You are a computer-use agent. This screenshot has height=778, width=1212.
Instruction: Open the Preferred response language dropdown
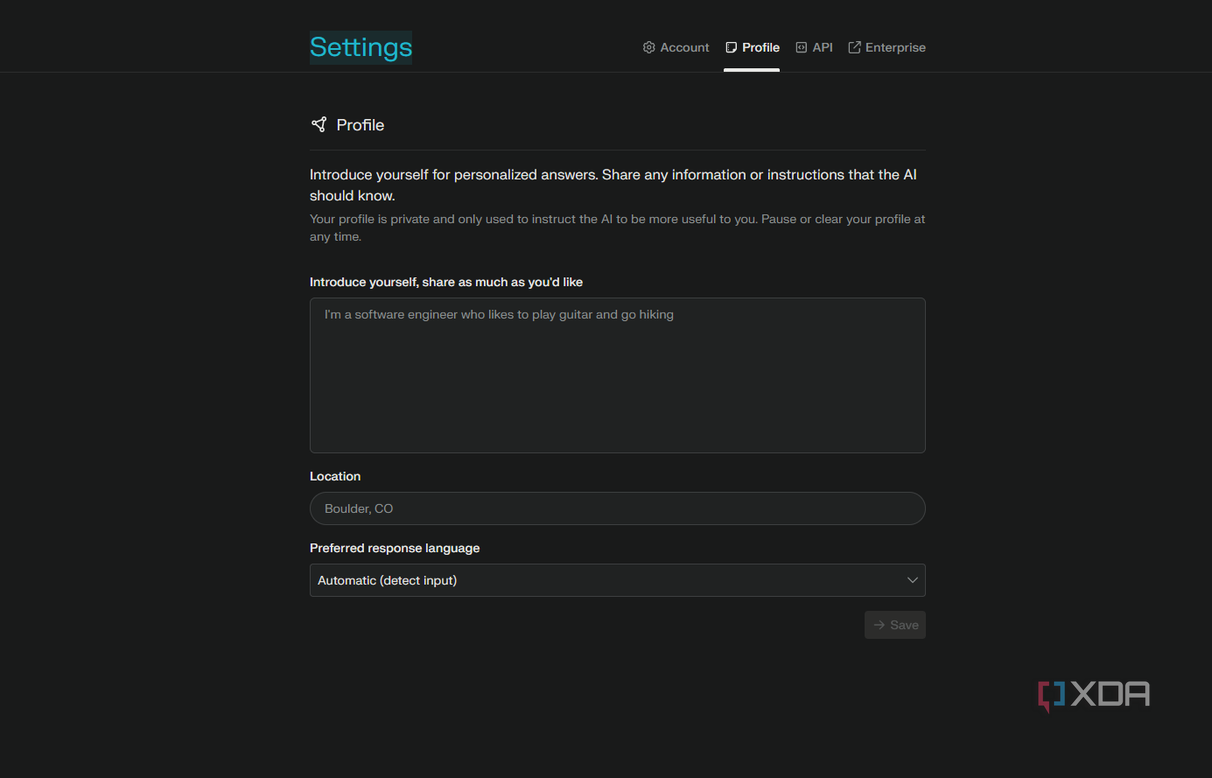pyautogui.click(x=618, y=580)
